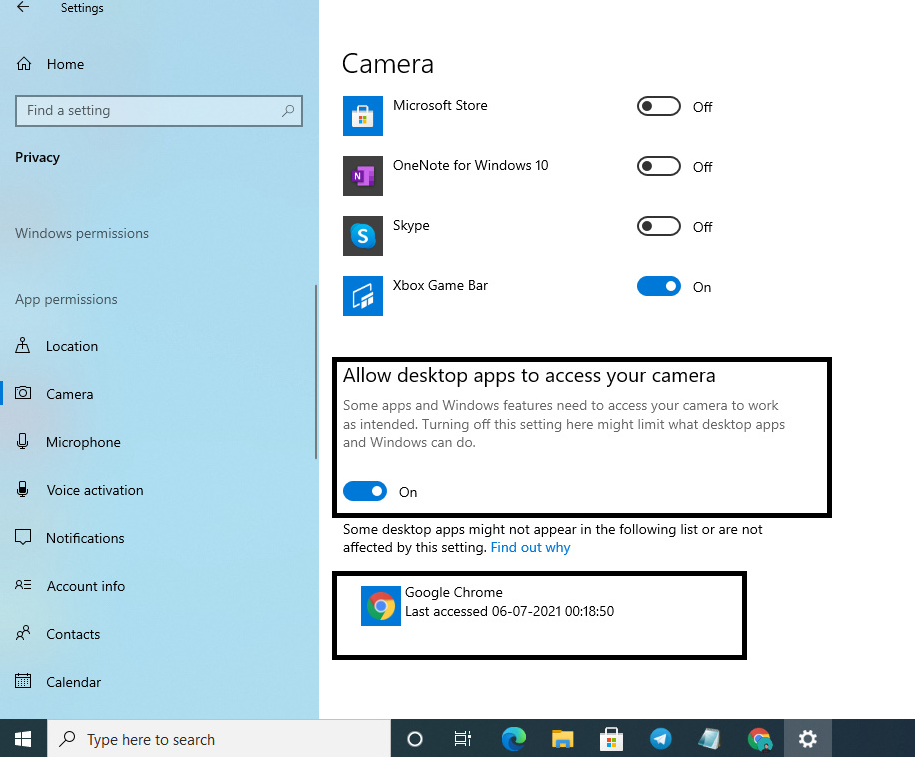Select Calendar in the App permissions sidebar

click(x=74, y=682)
